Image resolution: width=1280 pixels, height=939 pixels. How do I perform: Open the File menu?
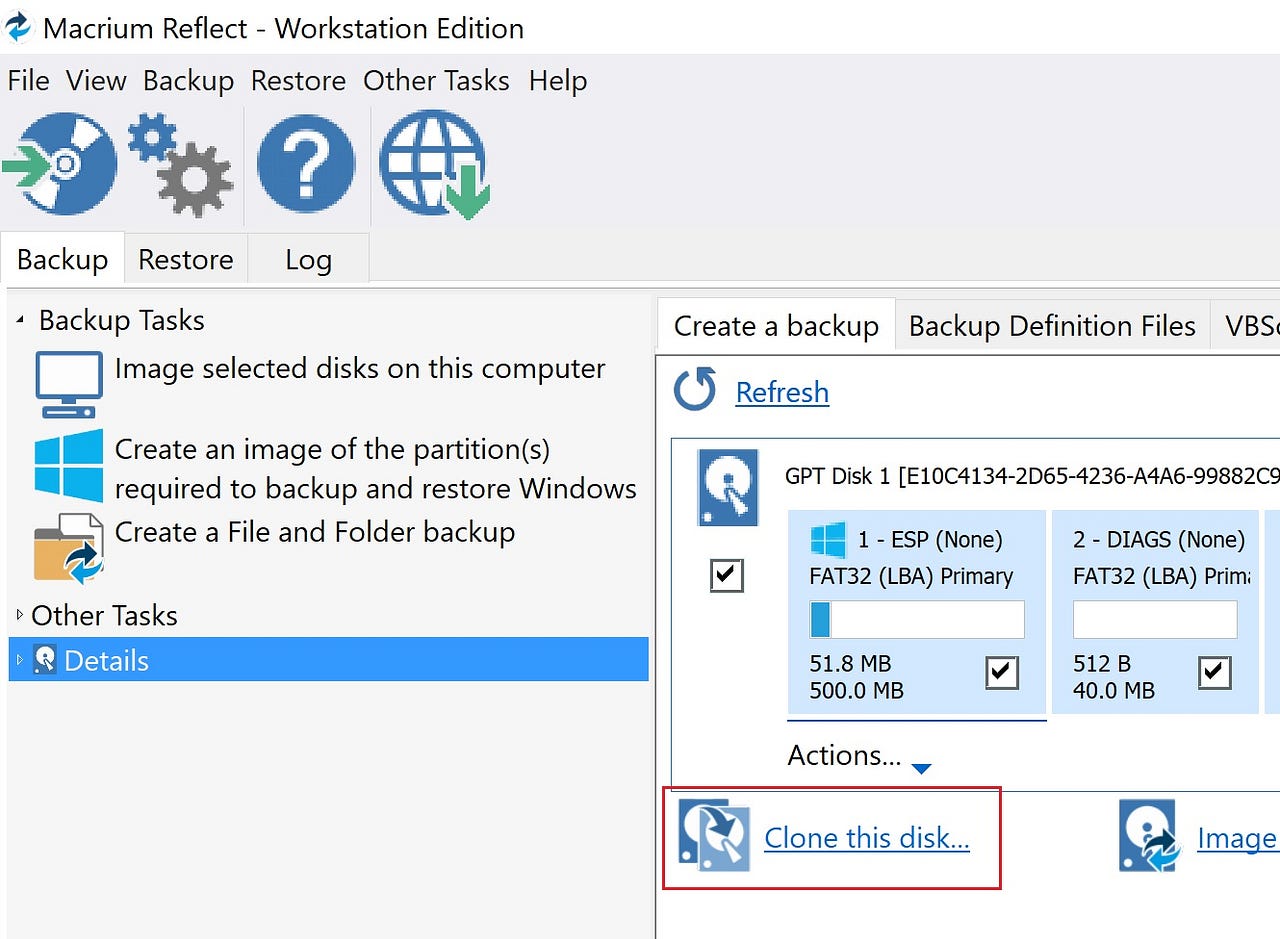pos(28,81)
